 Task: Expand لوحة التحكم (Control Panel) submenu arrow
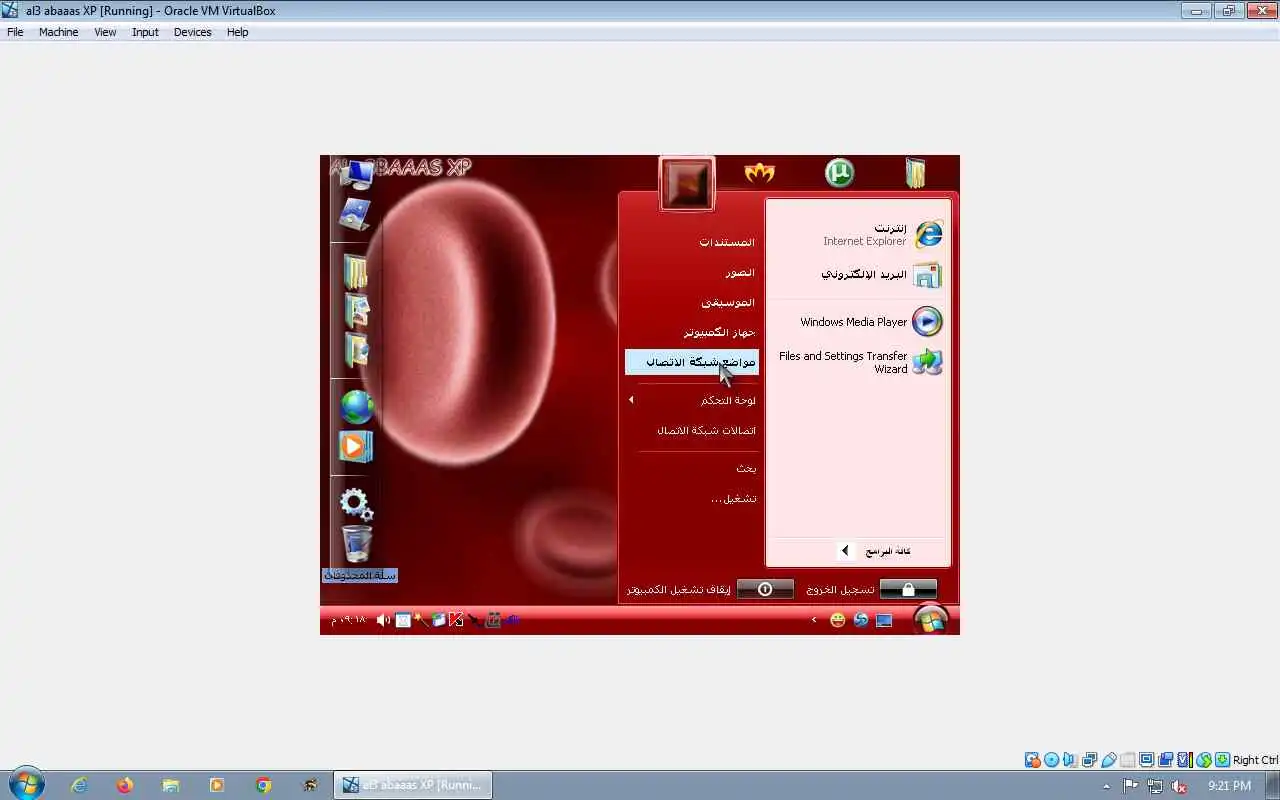631,400
